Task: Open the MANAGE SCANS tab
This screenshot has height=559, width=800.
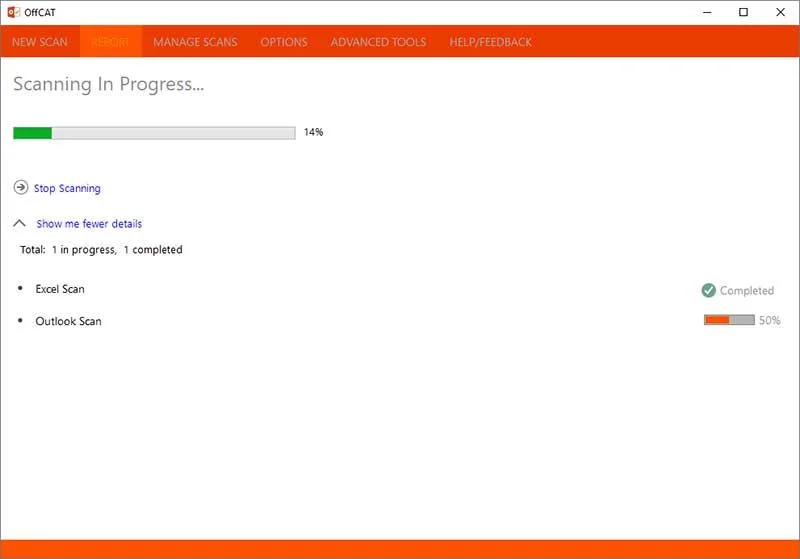Action: coord(195,42)
